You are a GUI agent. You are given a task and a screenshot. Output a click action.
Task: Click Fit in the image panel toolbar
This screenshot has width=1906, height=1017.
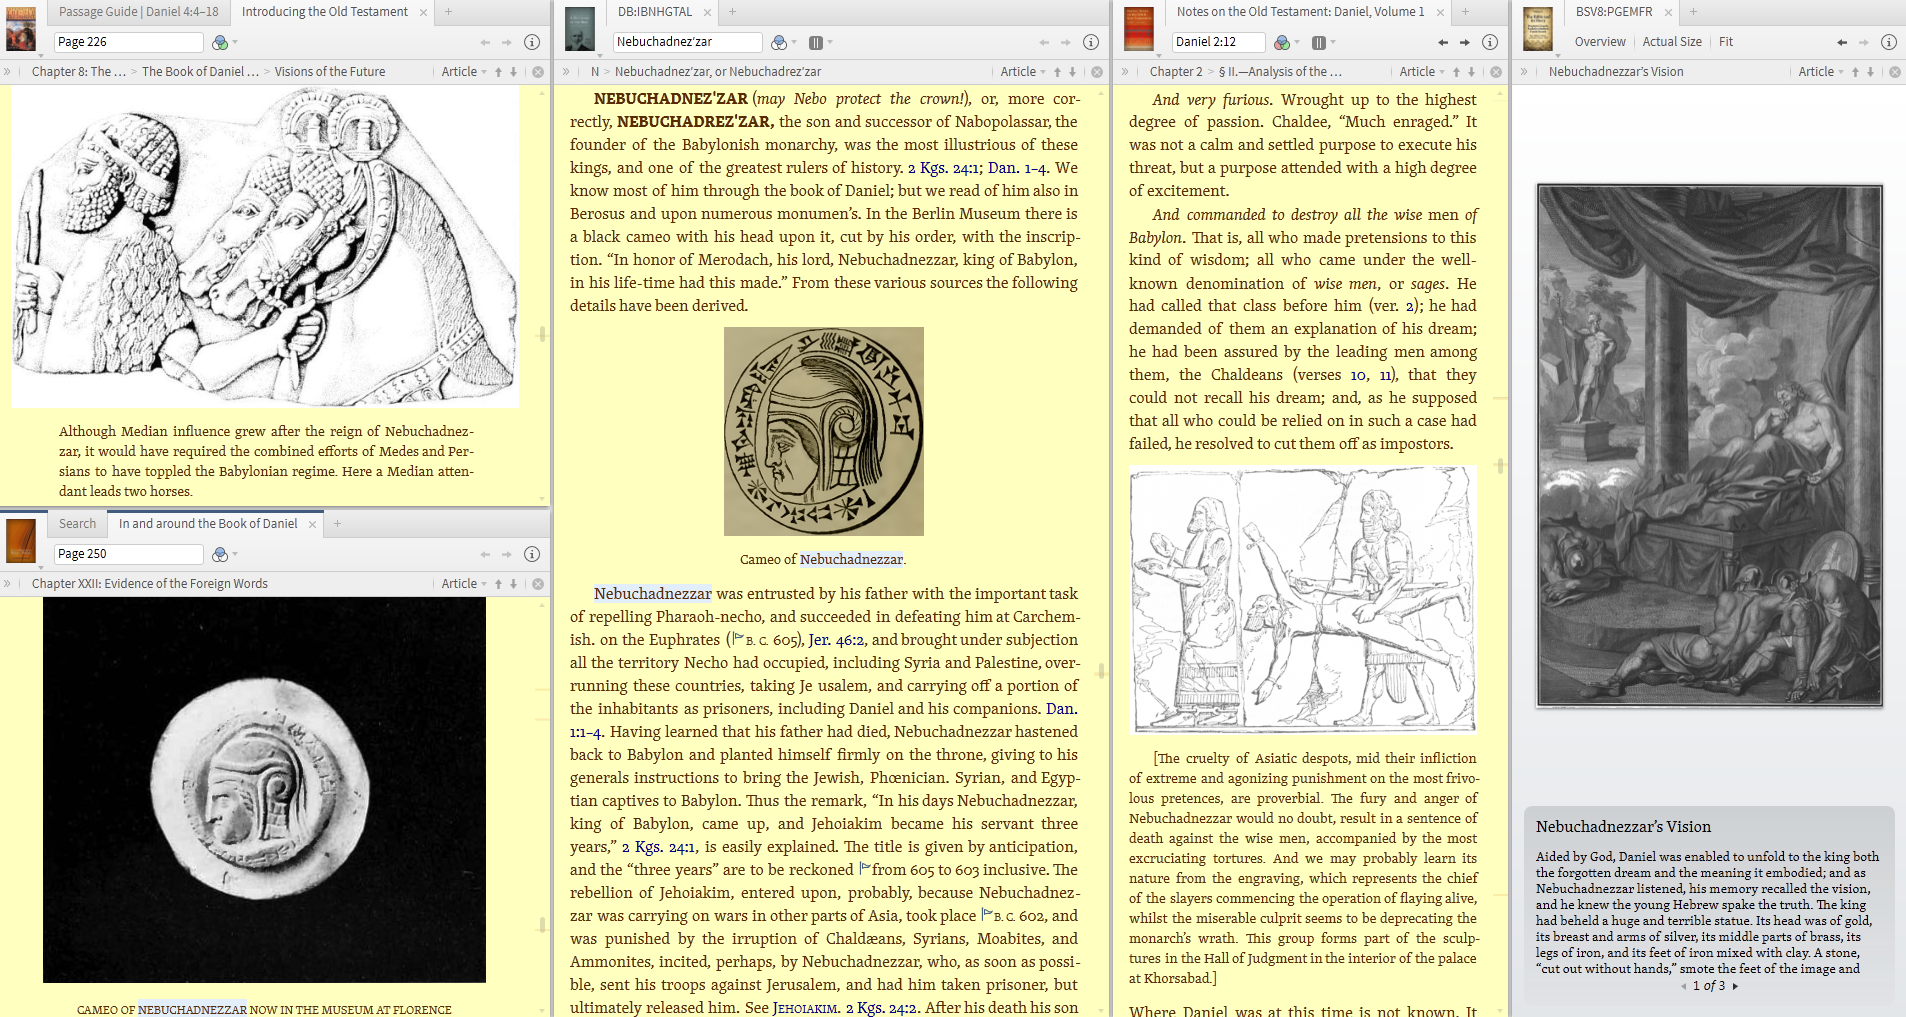click(x=1726, y=42)
